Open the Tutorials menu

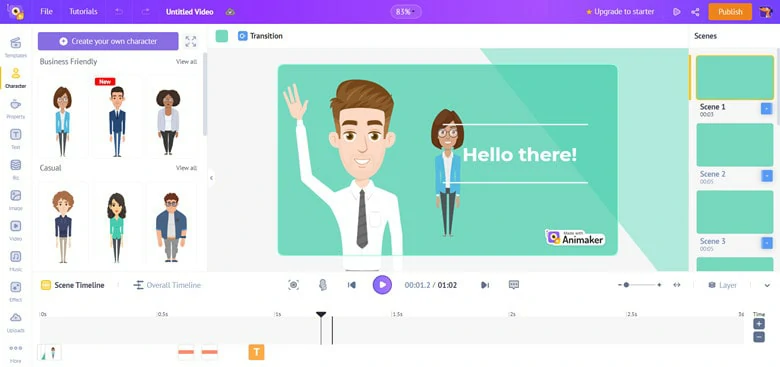pos(83,11)
